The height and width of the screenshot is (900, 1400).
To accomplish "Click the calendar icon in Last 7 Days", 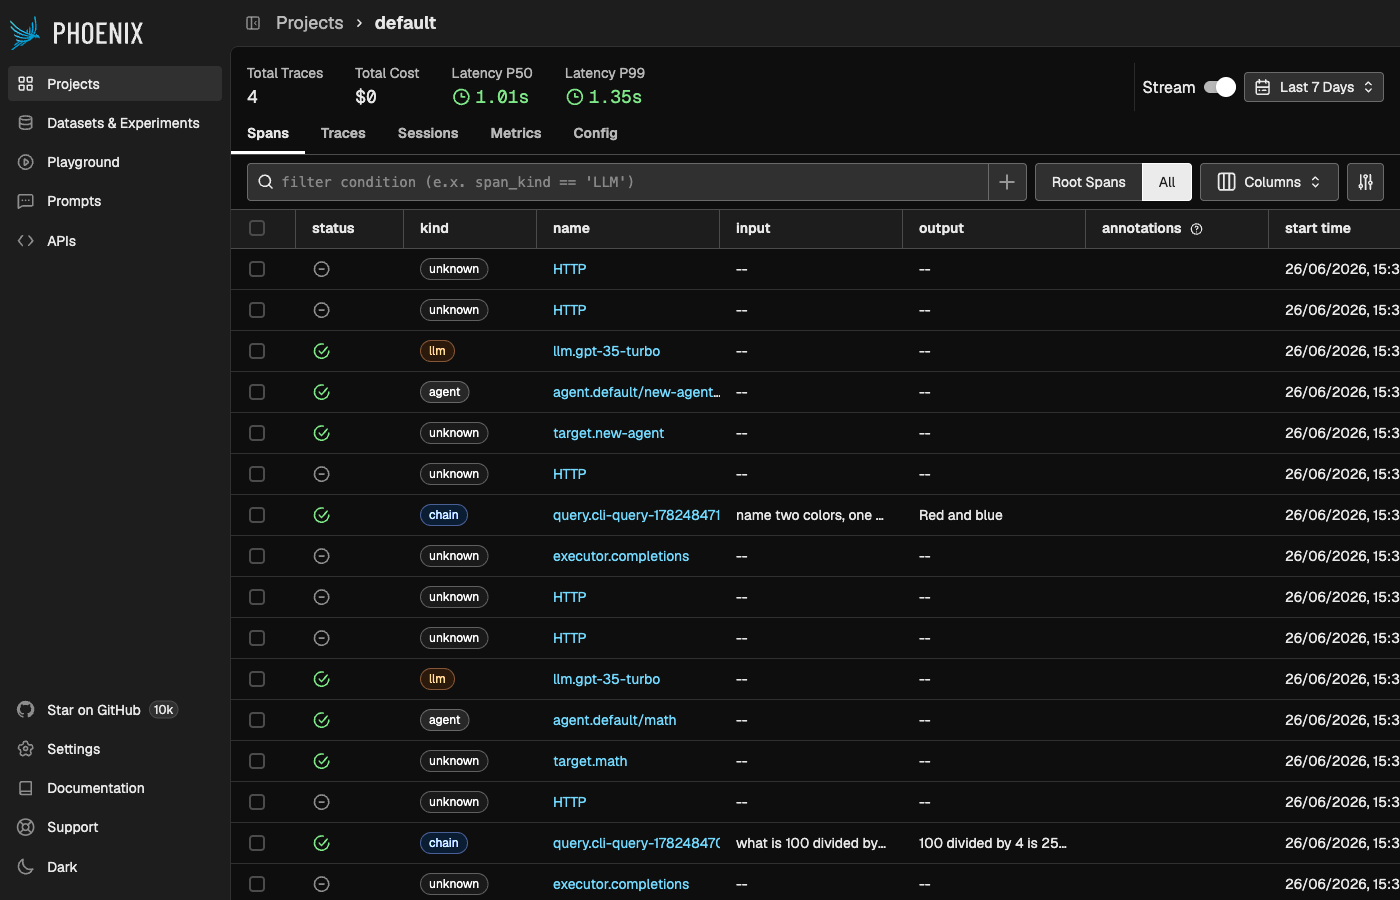I will tap(1263, 87).
